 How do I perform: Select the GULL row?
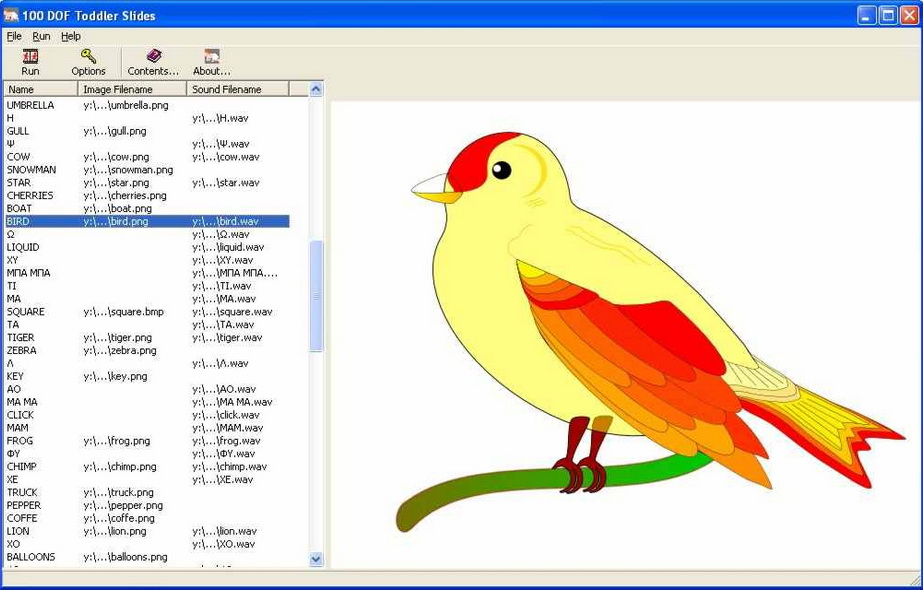point(147,131)
